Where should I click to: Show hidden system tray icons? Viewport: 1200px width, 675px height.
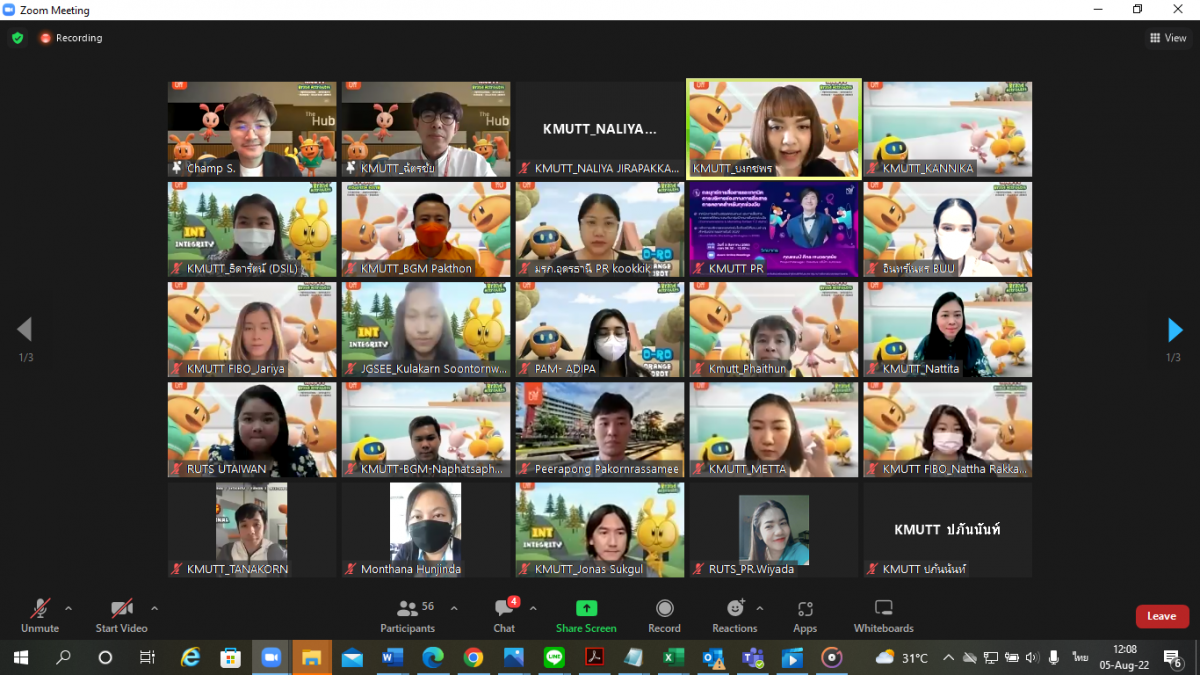pyautogui.click(x=948, y=657)
